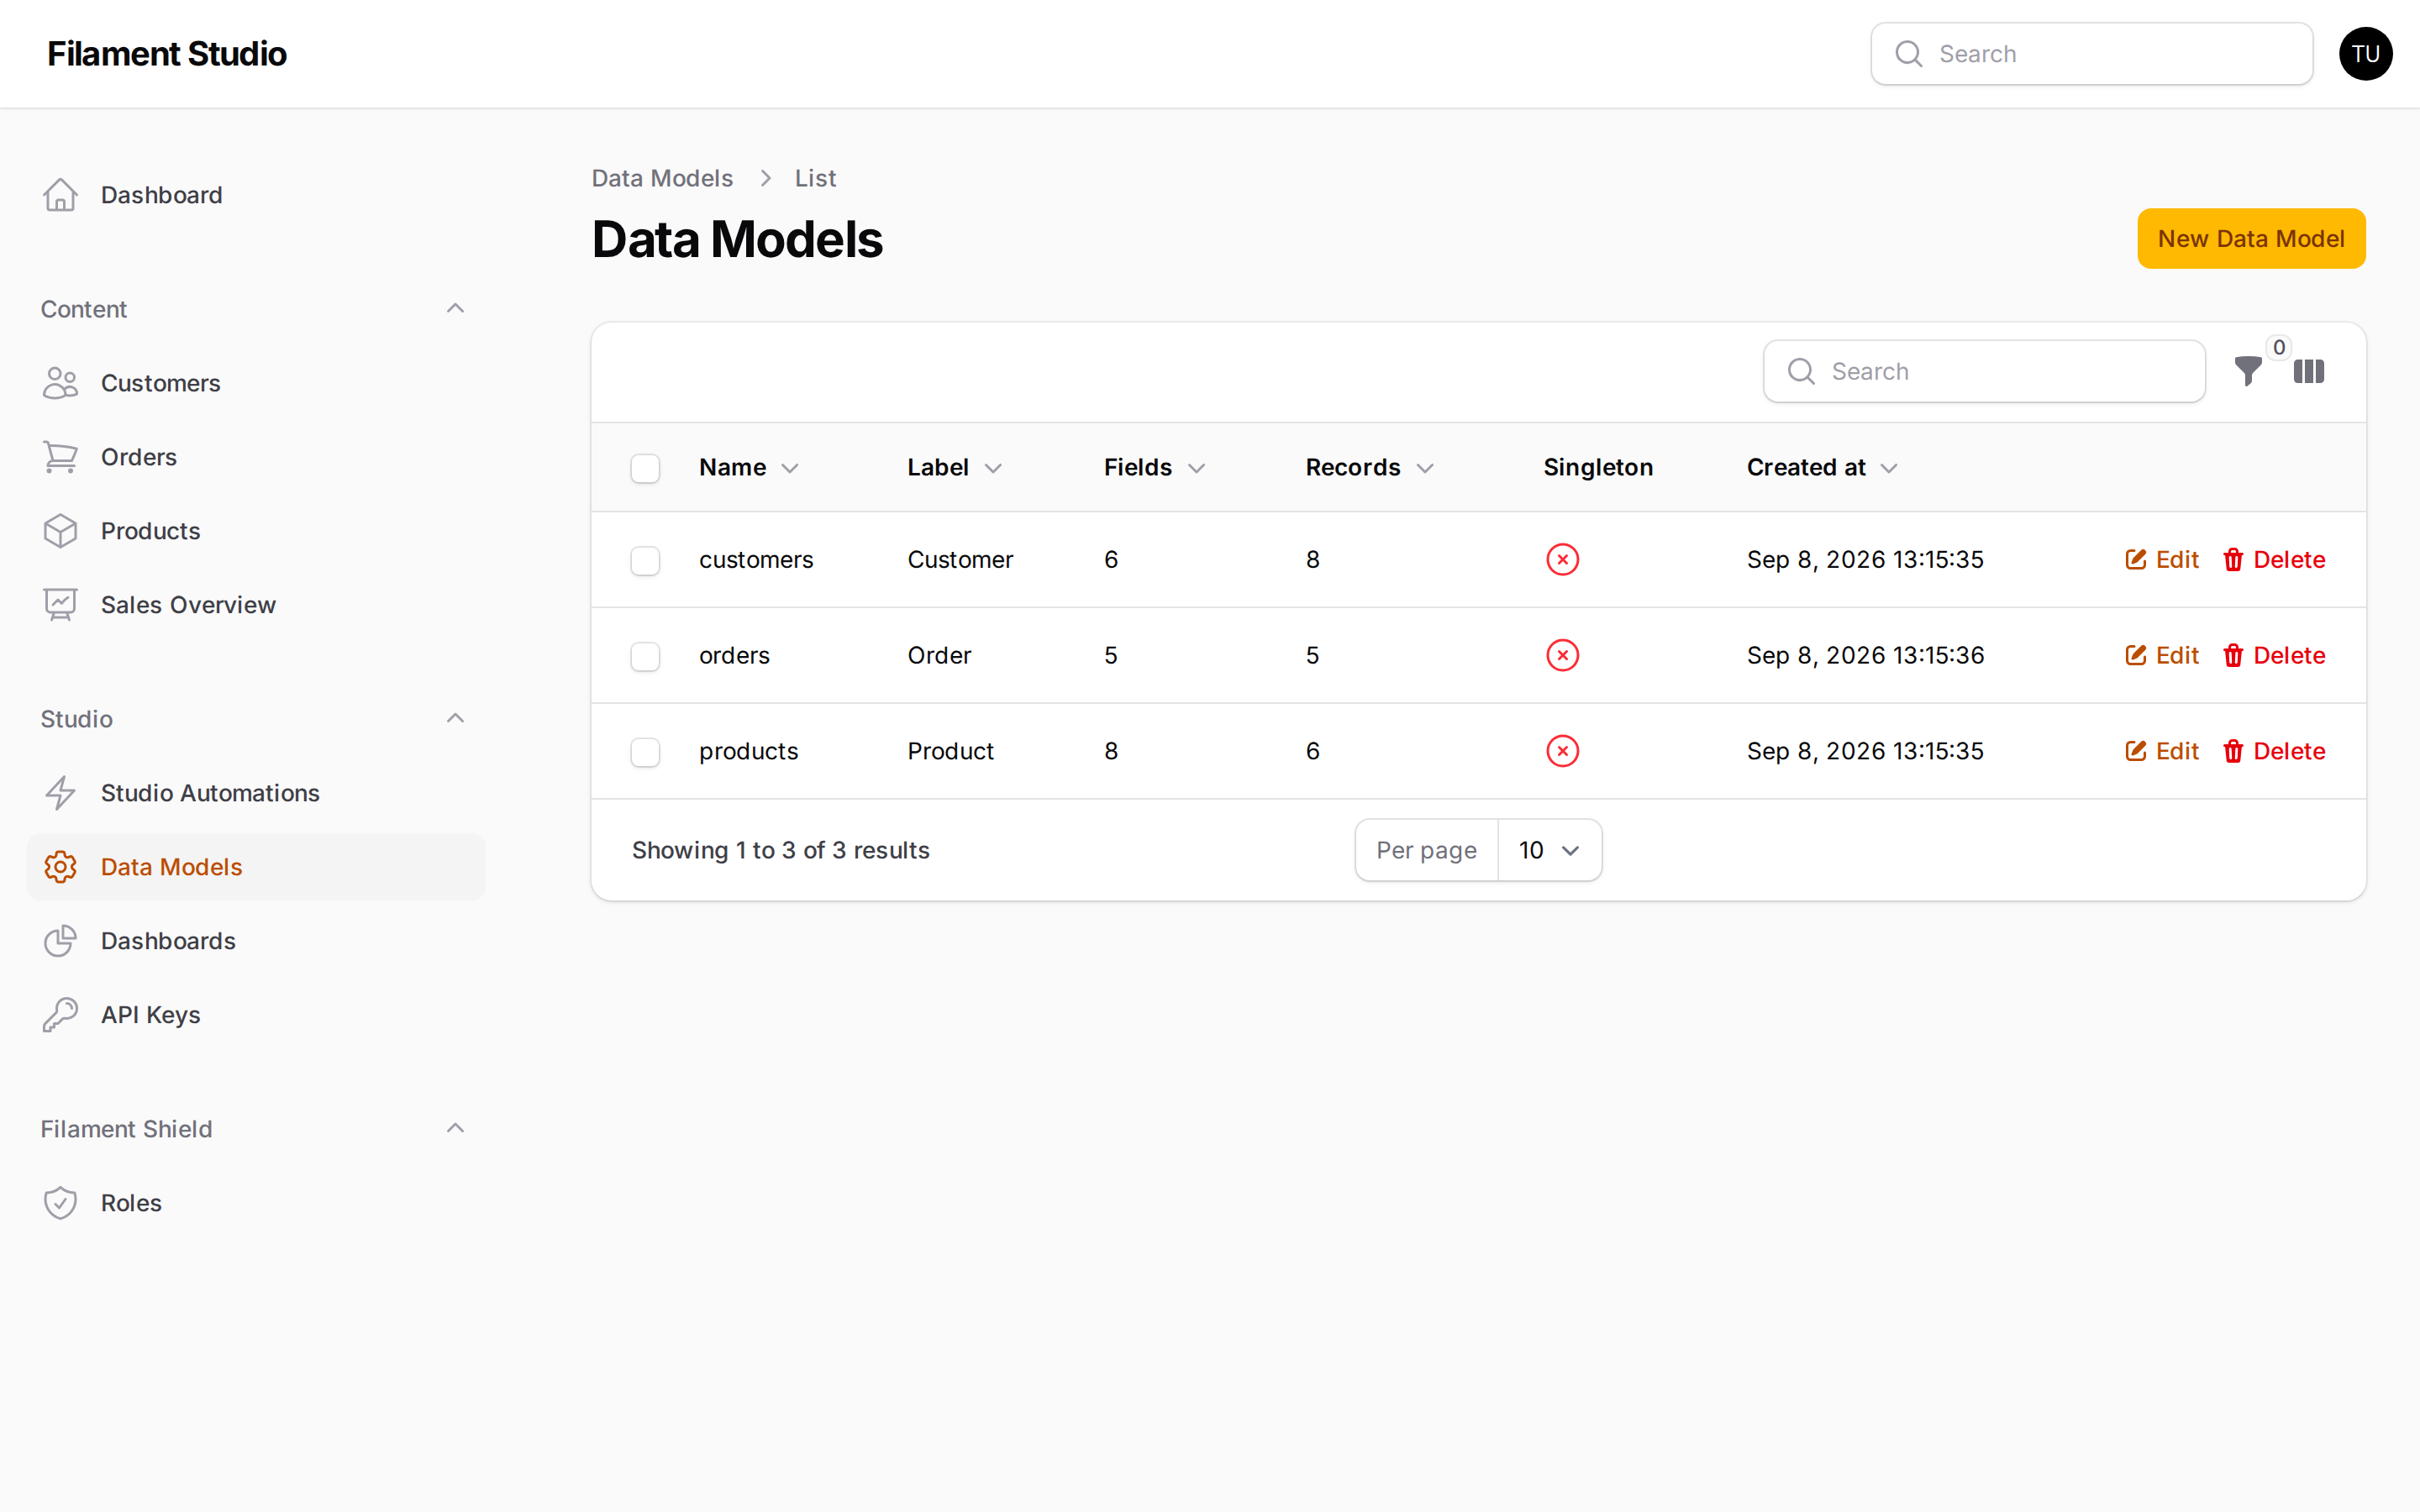The width and height of the screenshot is (2420, 1512).
Task: Click the Data Models gear icon
Action: pos(60,867)
